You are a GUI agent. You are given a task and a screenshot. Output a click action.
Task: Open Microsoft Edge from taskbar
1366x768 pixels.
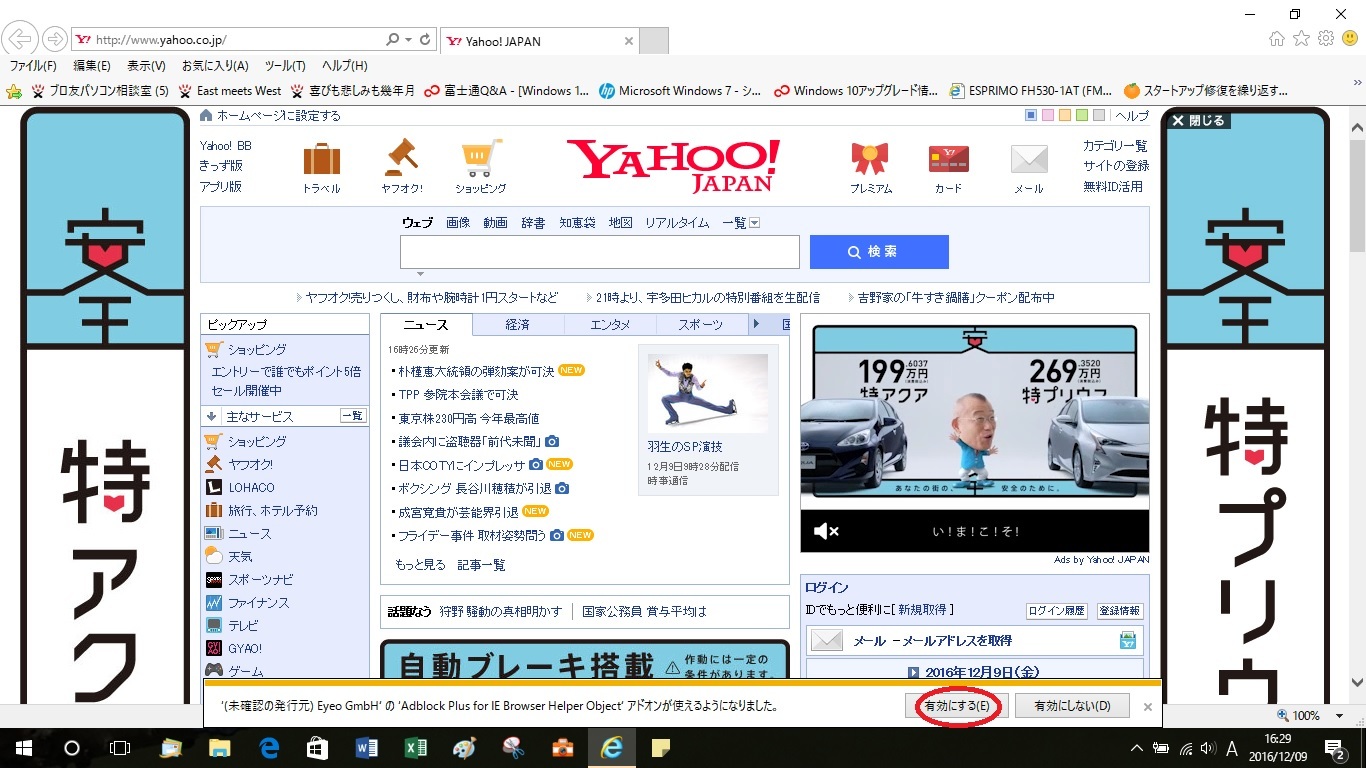coord(269,748)
